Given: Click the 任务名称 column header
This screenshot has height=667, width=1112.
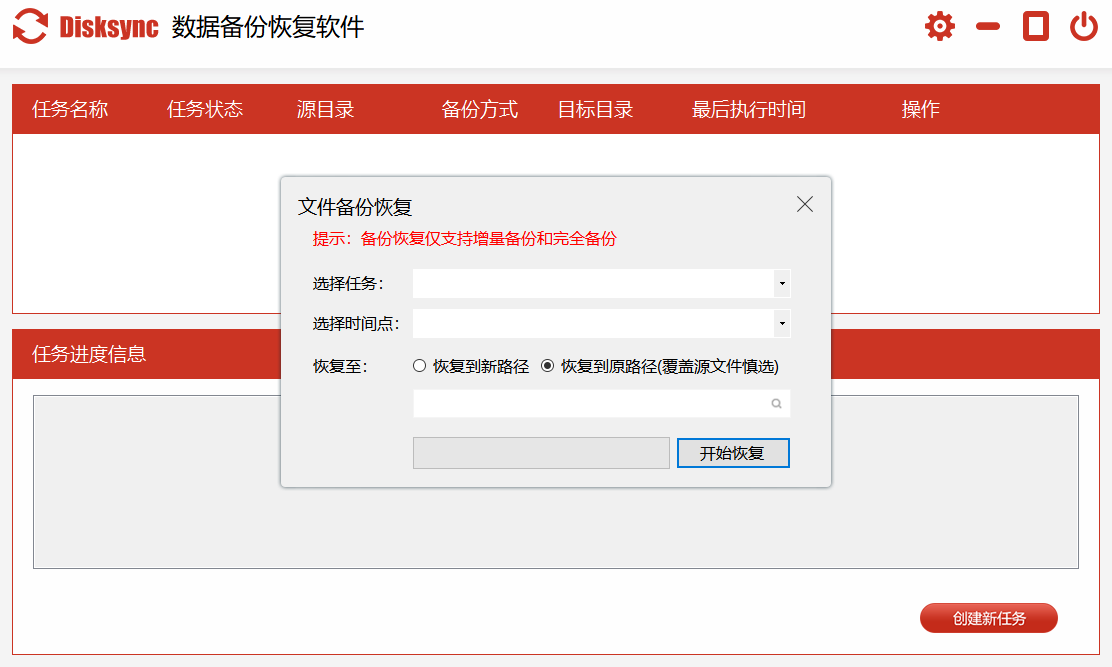Looking at the screenshot, I should coord(70,109).
